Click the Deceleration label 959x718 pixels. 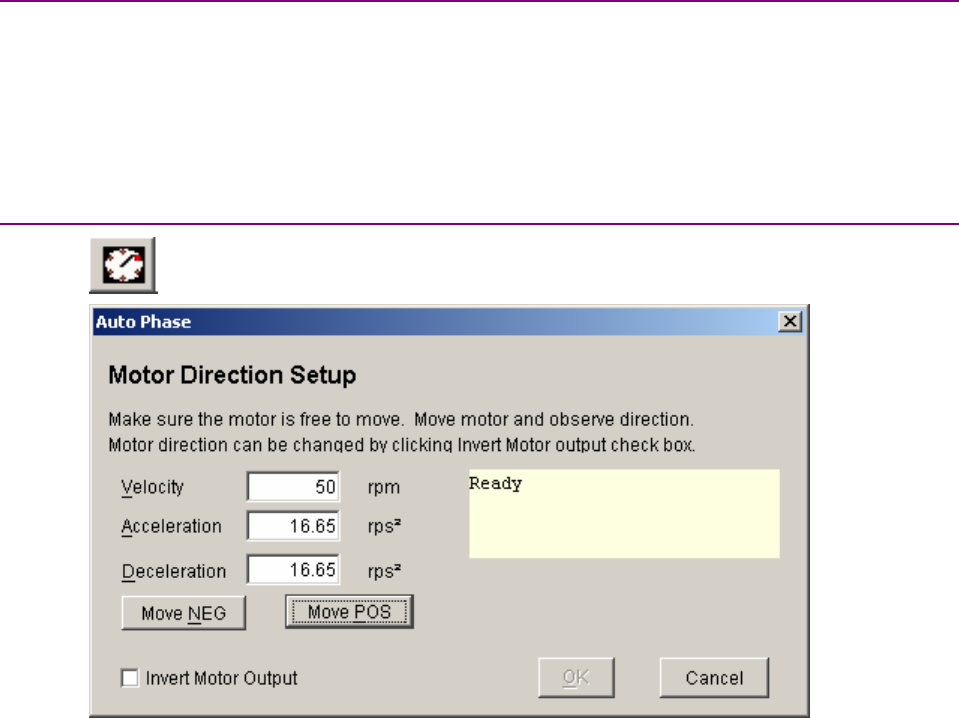174,571
